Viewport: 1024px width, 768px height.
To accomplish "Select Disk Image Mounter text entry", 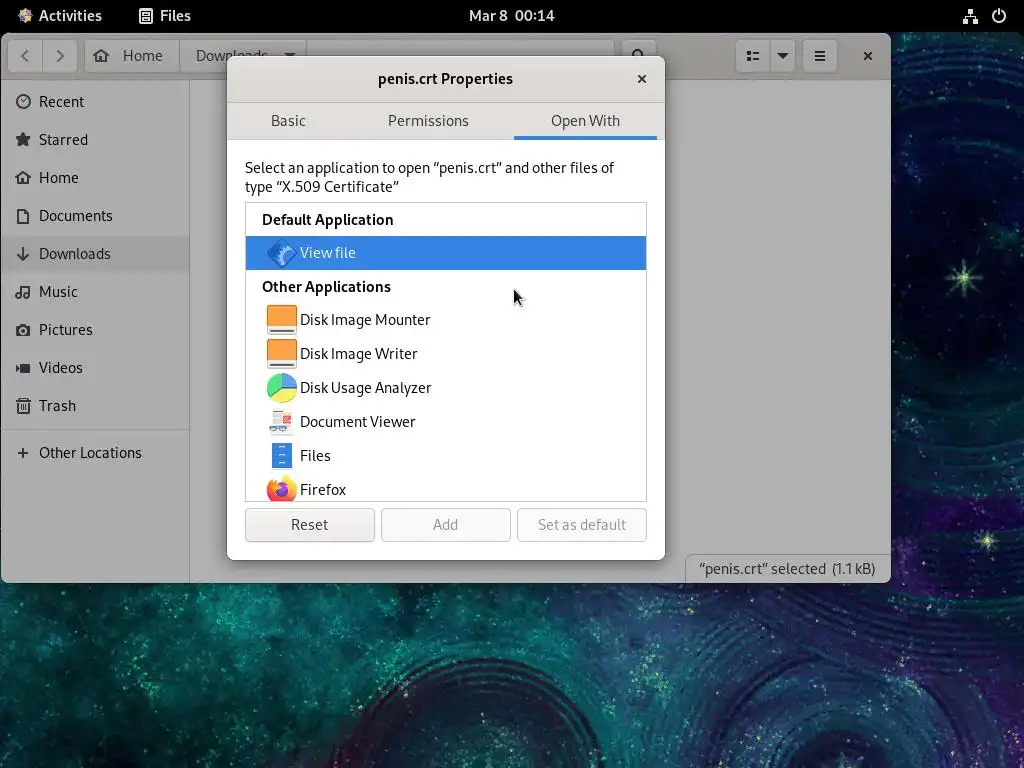I will tap(364, 320).
